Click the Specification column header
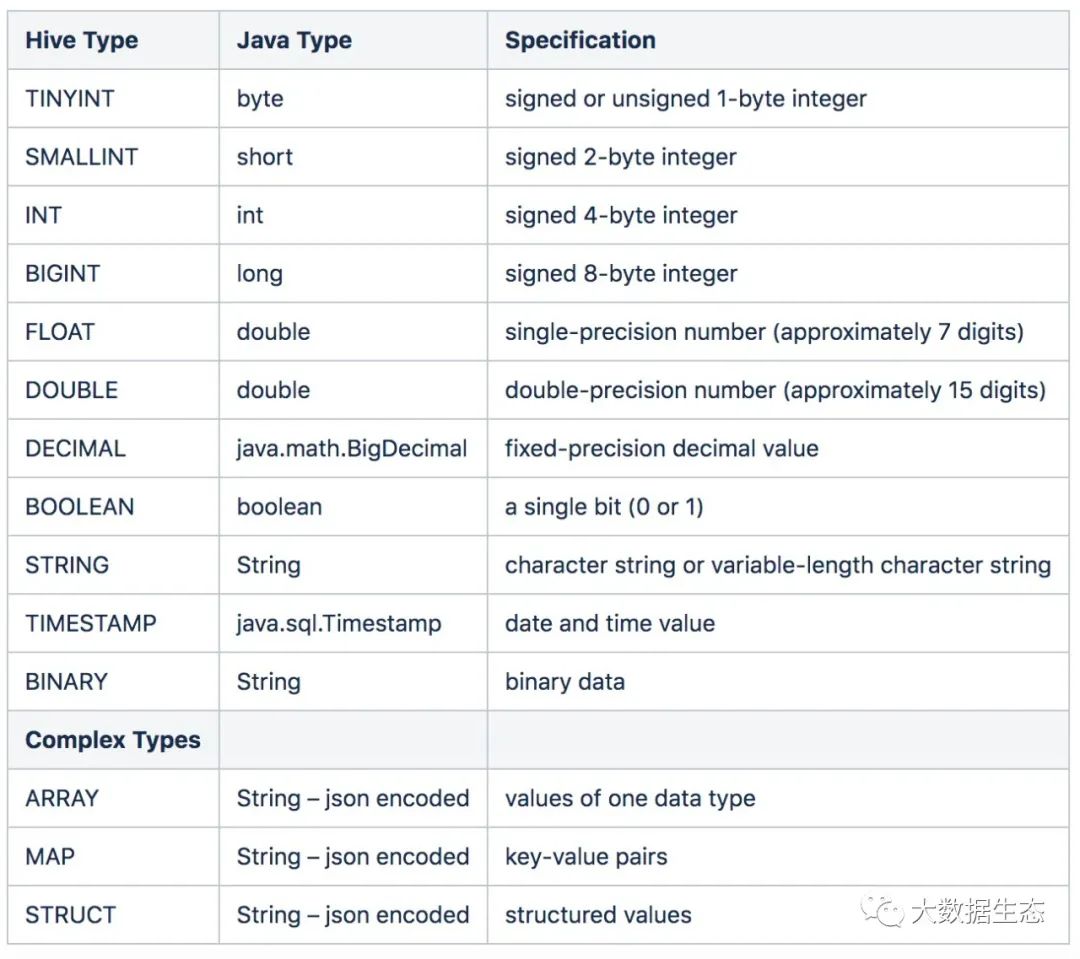 point(580,41)
